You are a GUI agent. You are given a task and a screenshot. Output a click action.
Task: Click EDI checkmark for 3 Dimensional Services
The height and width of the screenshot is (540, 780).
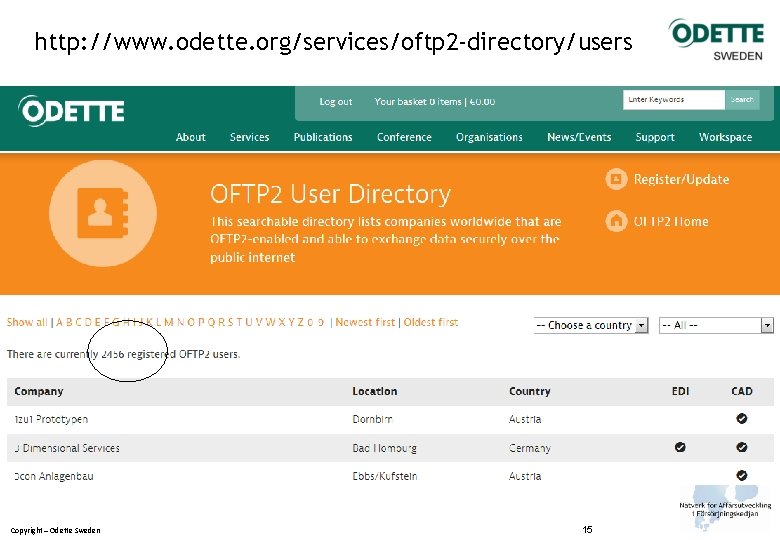(x=680, y=447)
